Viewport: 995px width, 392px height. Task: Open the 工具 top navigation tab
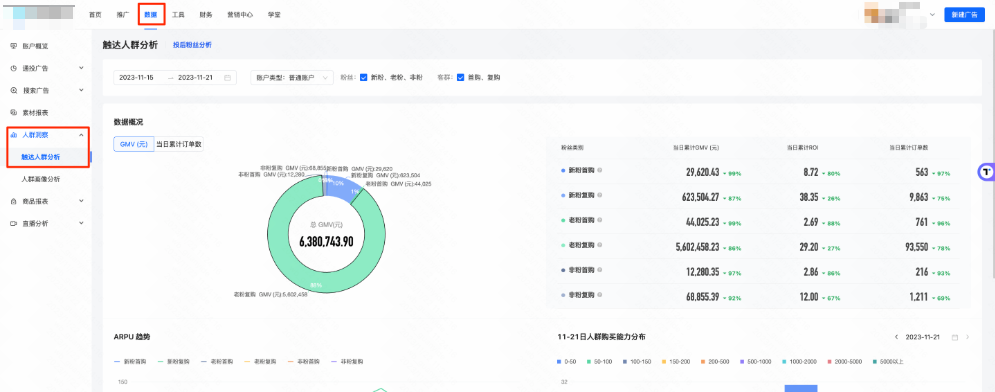pyautogui.click(x=178, y=15)
